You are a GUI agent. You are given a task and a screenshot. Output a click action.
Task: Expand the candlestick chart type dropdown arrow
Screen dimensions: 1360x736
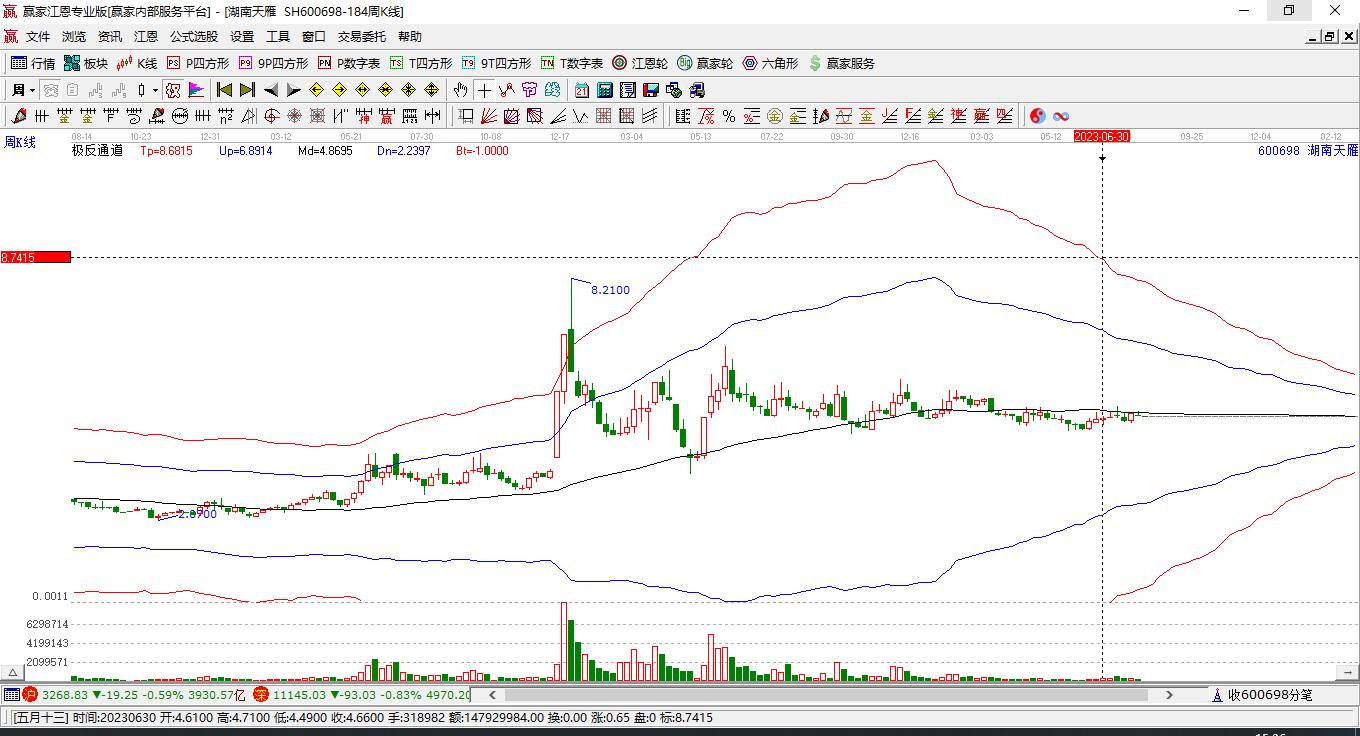(155, 90)
